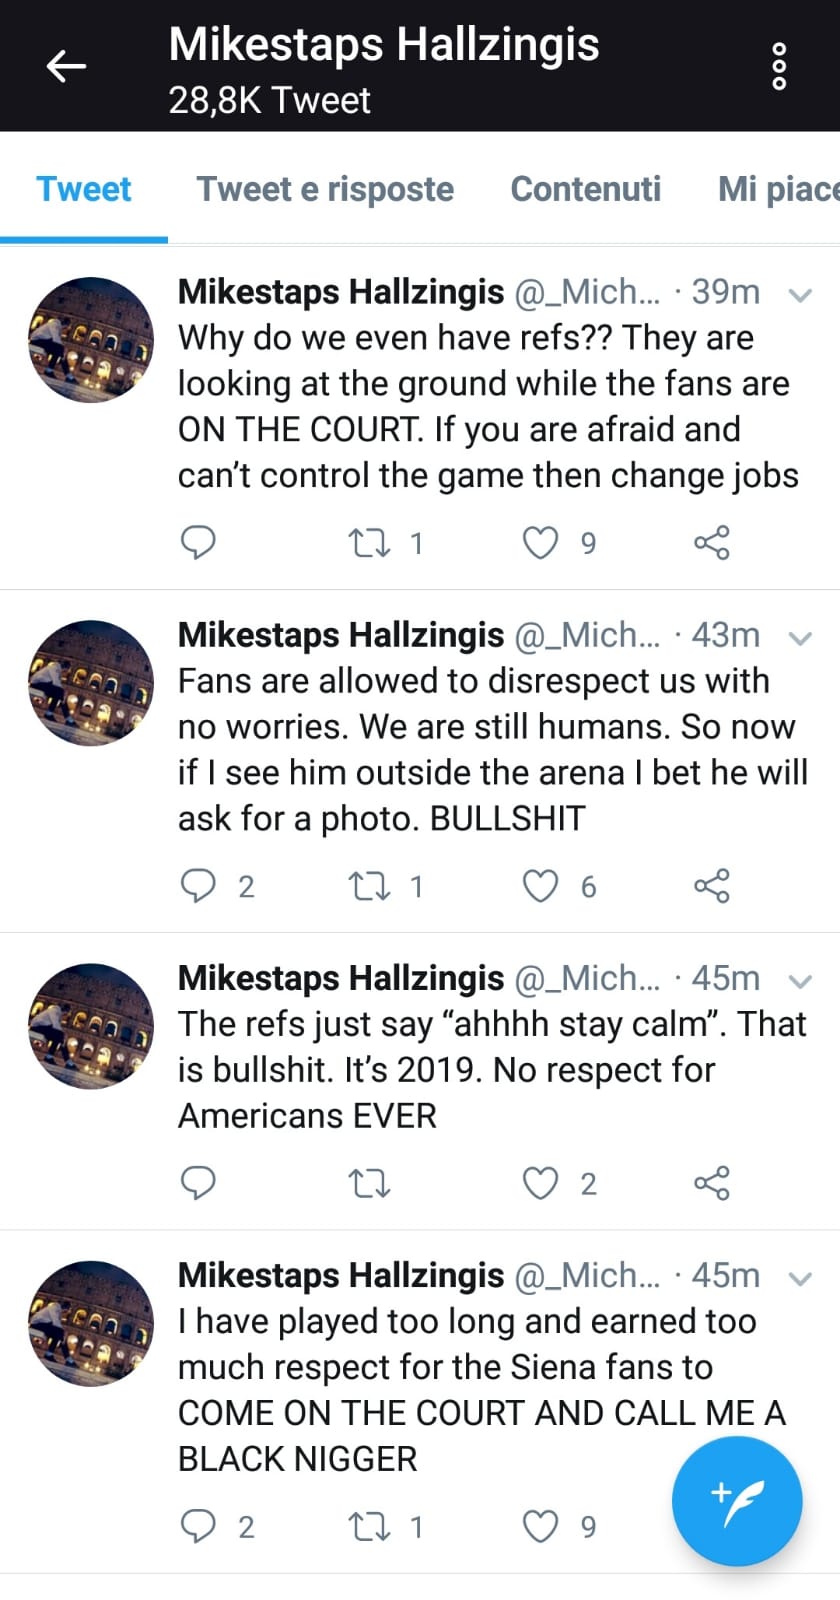Reply to the 39m tweet about refs
The height and width of the screenshot is (1600, 840).
(x=198, y=542)
